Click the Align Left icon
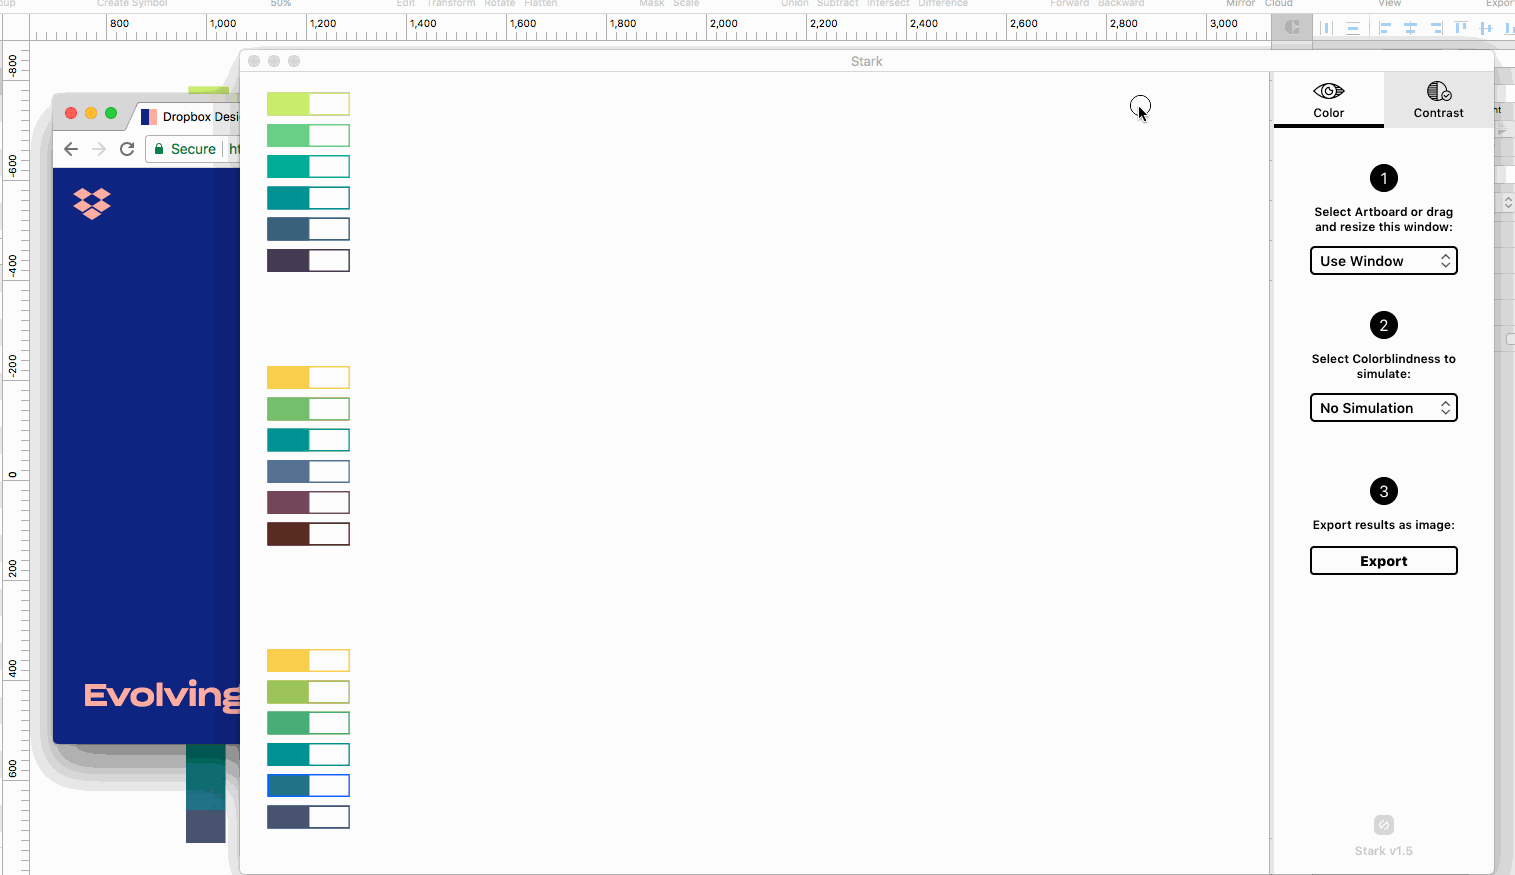The height and width of the screenshot is (875, 1515). click(1385, 28)
